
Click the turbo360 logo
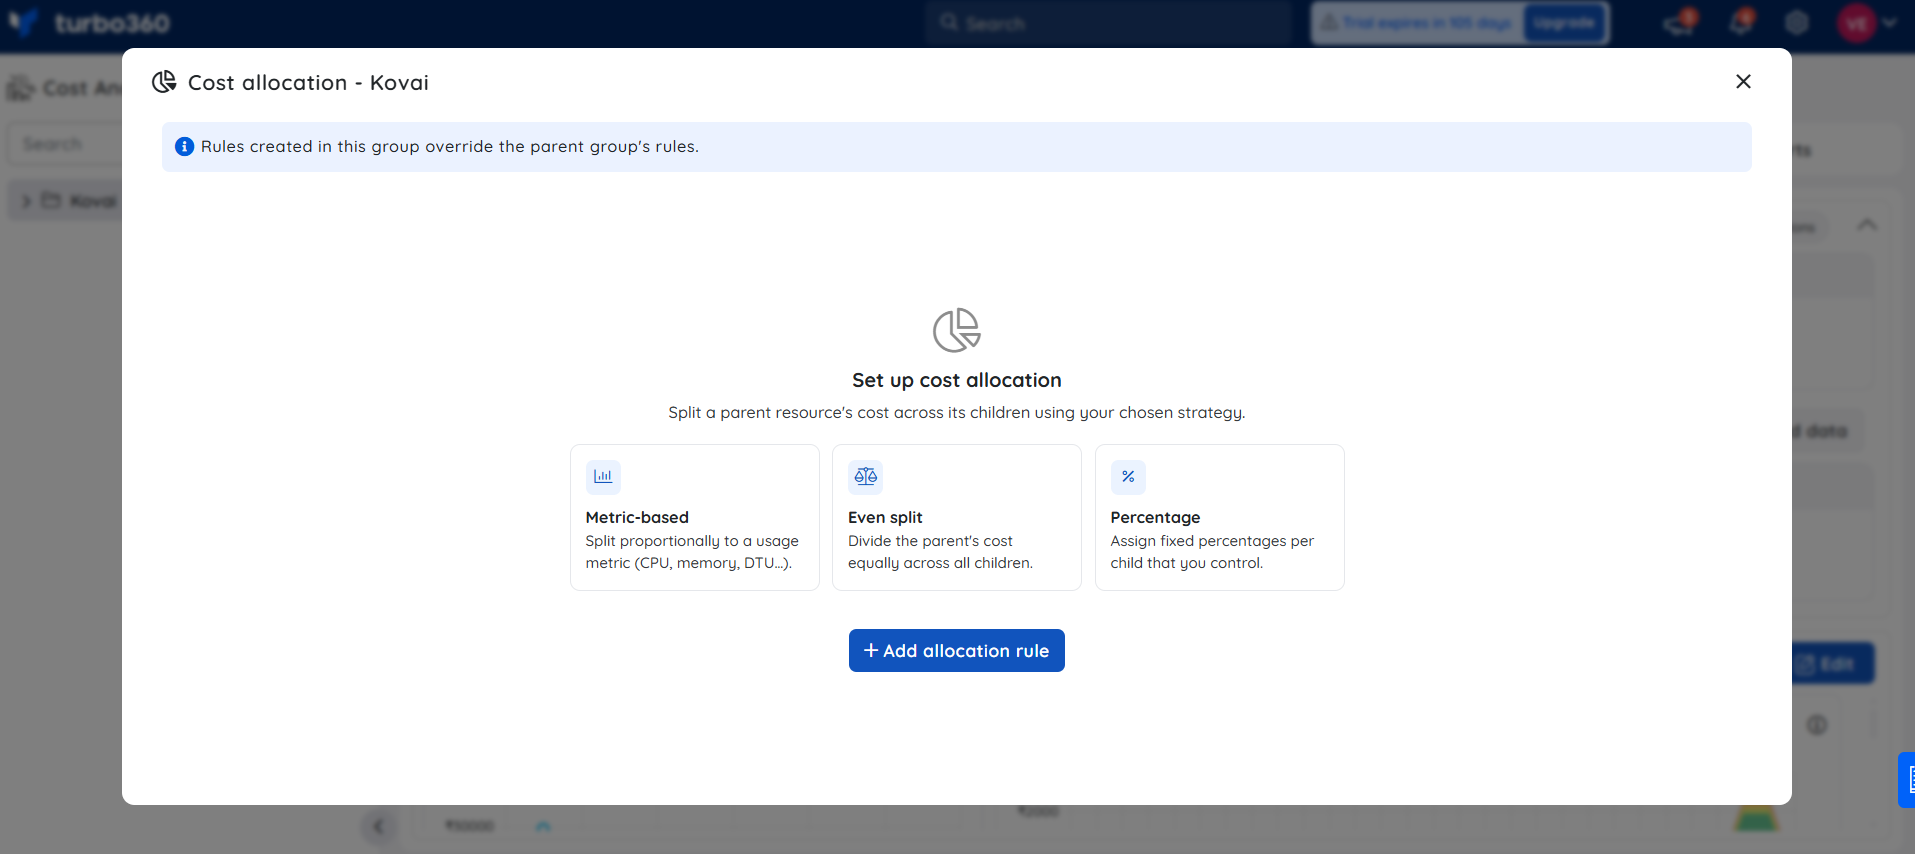pyautogui.click(x=88, y=23)
